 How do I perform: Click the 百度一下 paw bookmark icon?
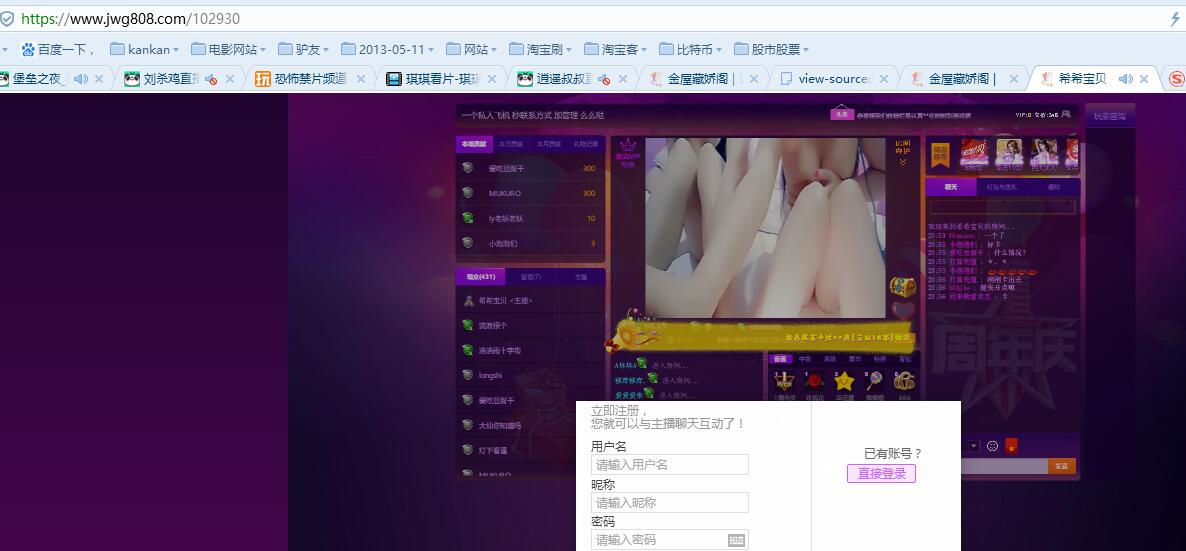(x=28, y=49)
